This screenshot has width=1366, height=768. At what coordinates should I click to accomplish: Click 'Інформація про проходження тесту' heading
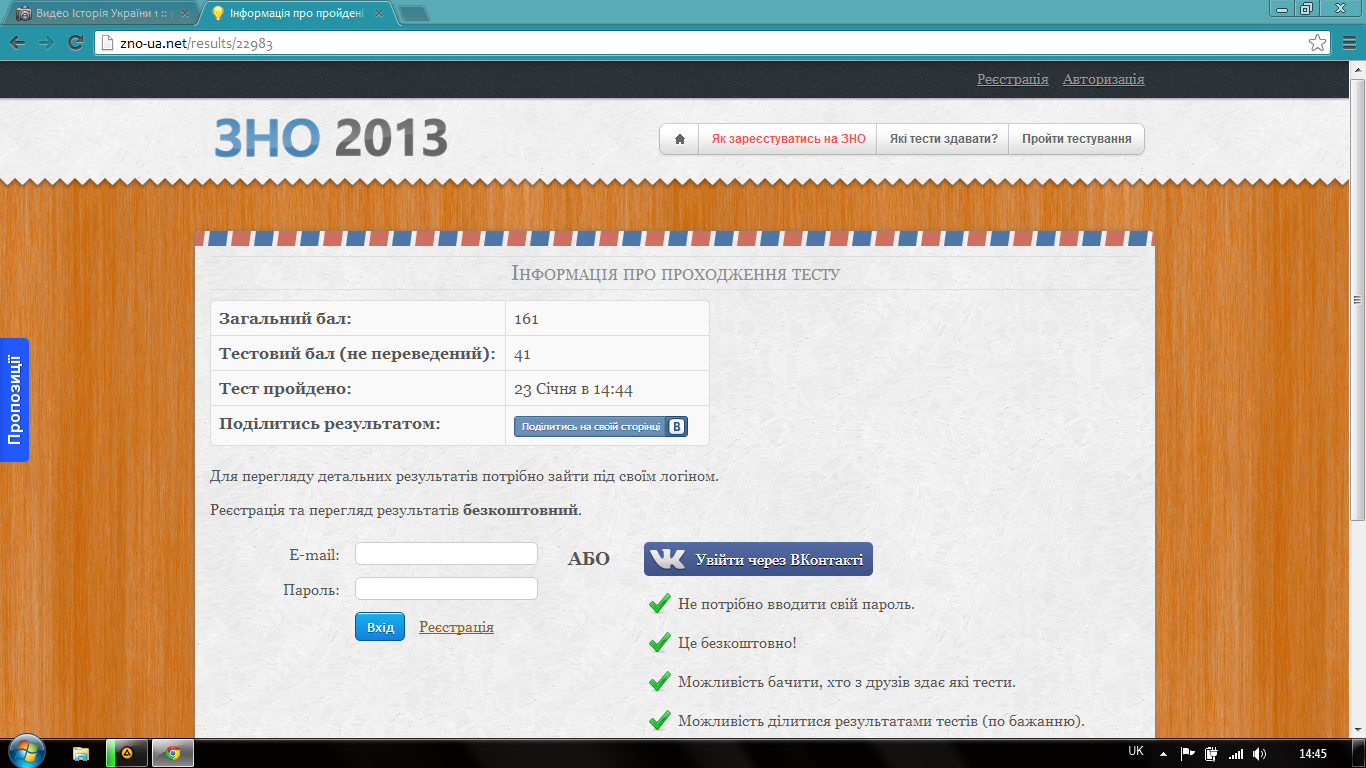click(675, 273)
